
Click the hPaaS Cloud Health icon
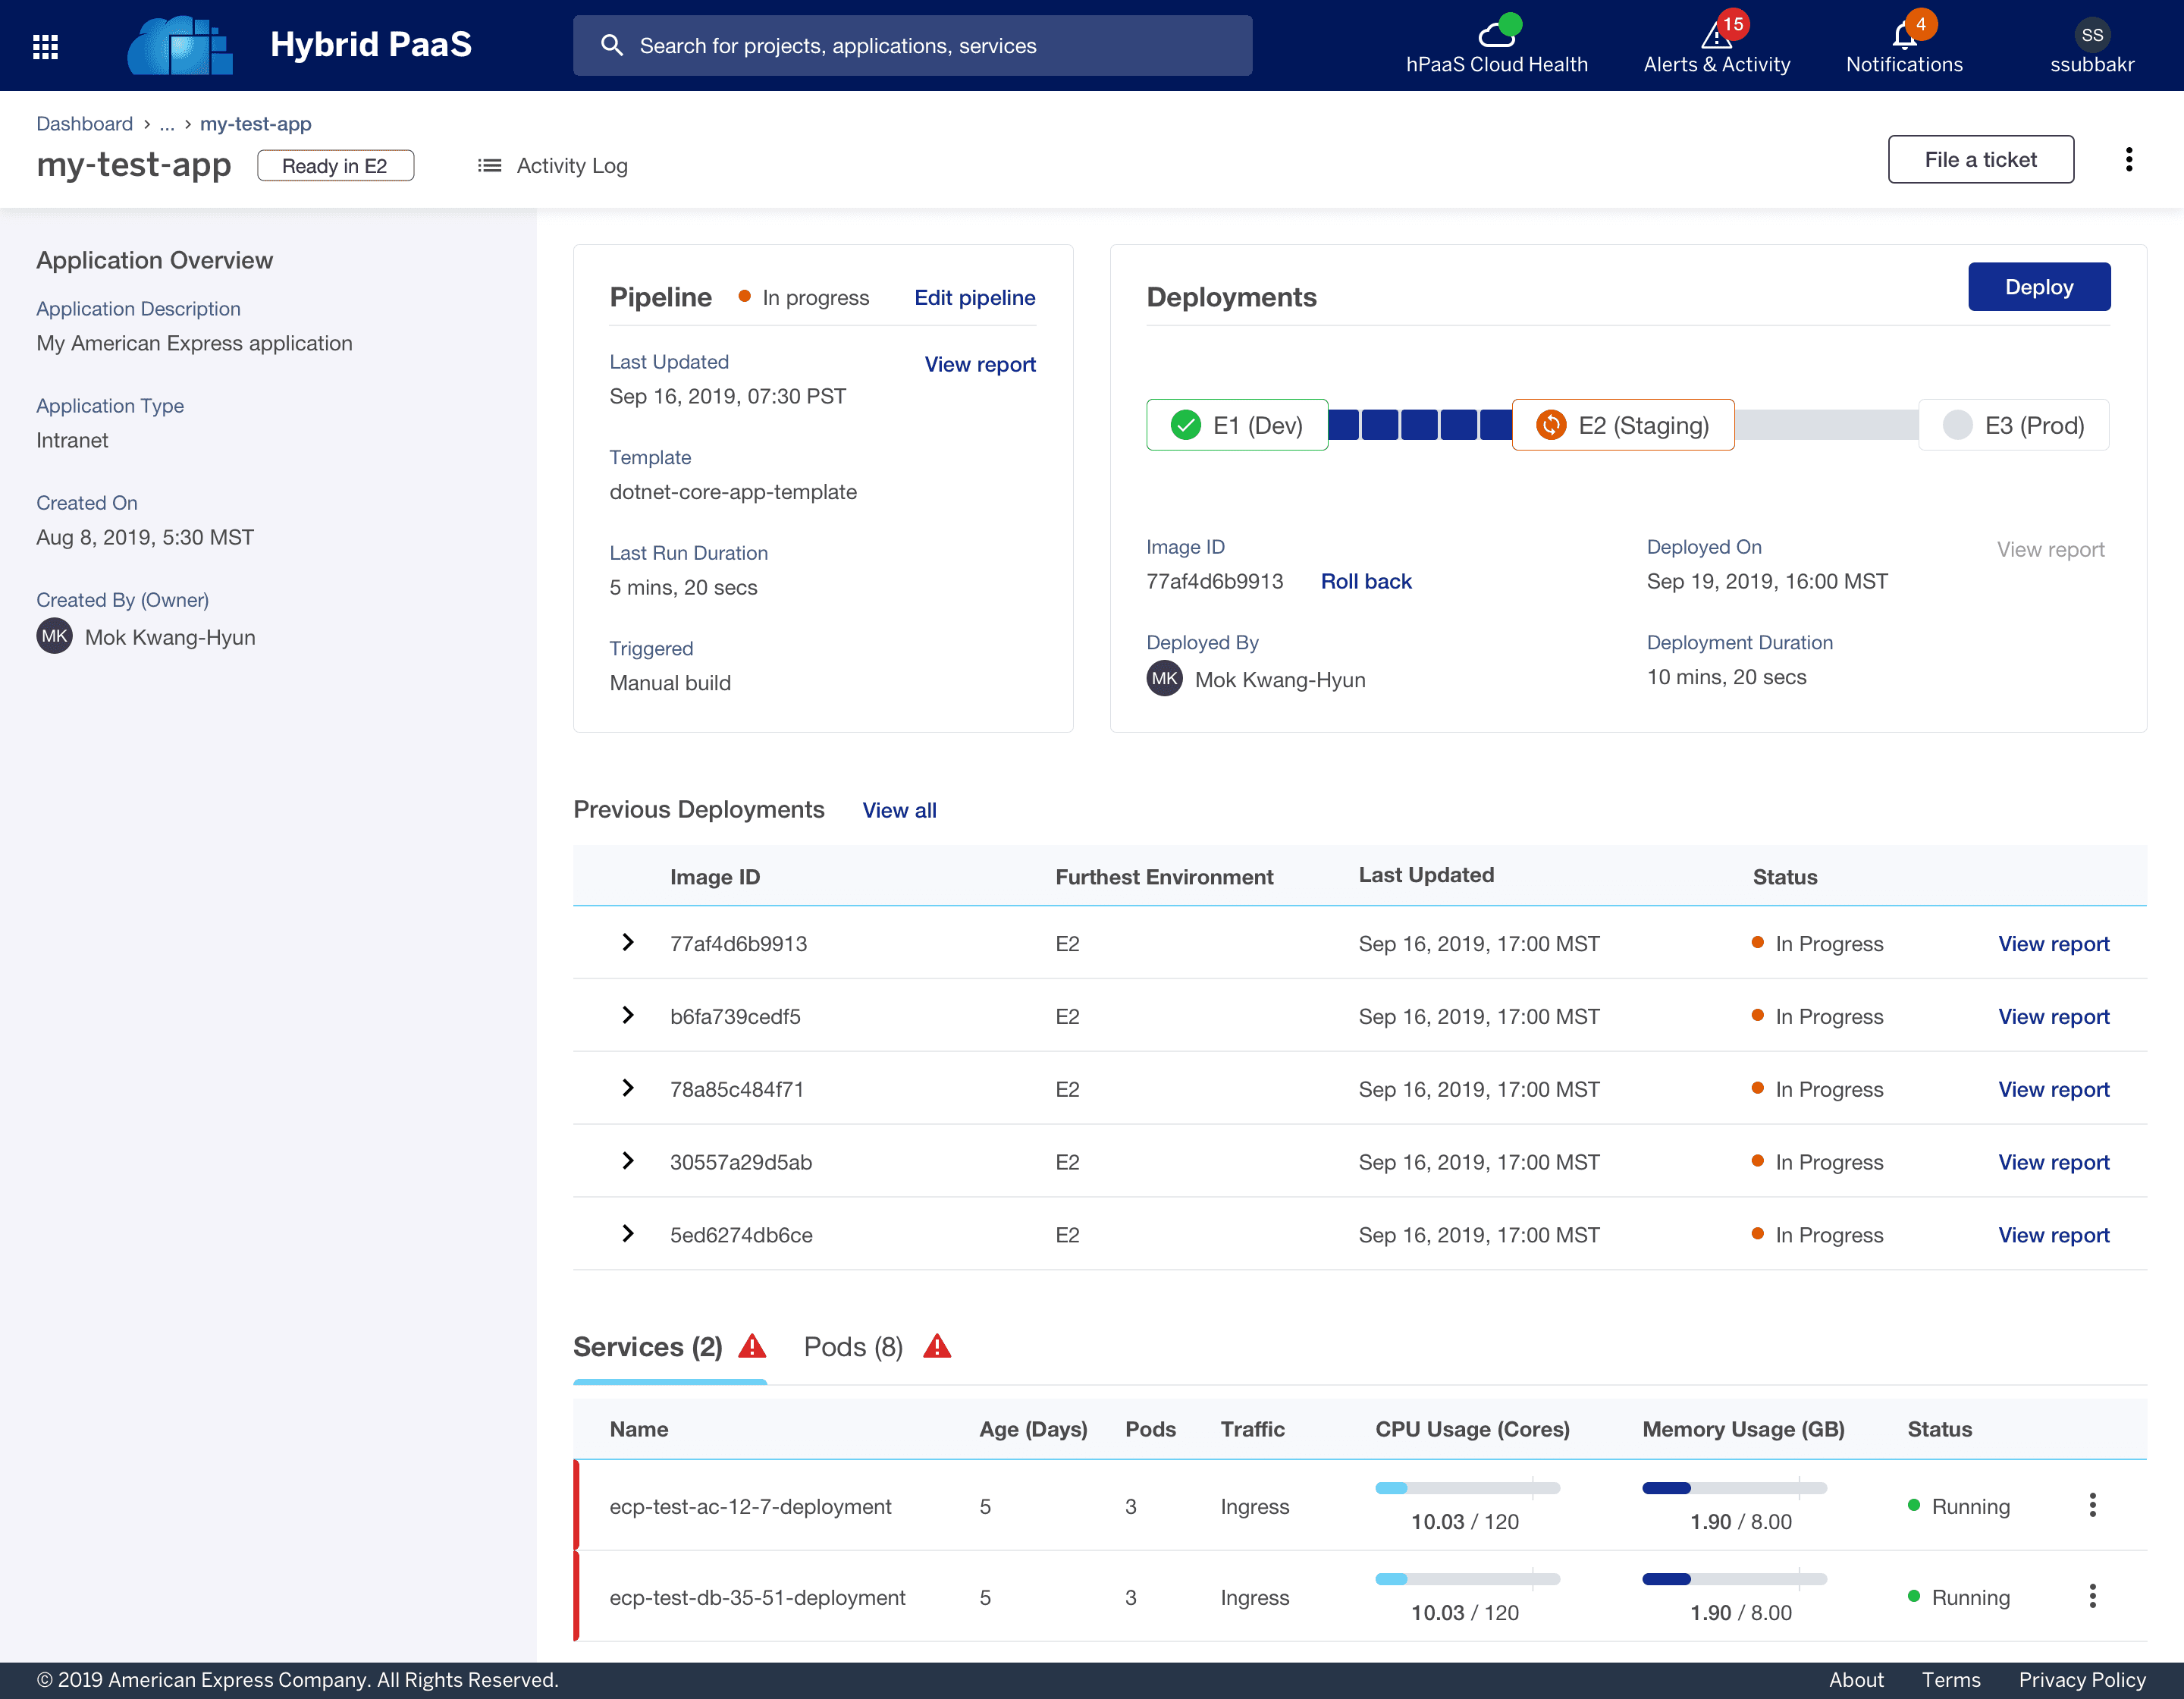tap(1496, 33)
